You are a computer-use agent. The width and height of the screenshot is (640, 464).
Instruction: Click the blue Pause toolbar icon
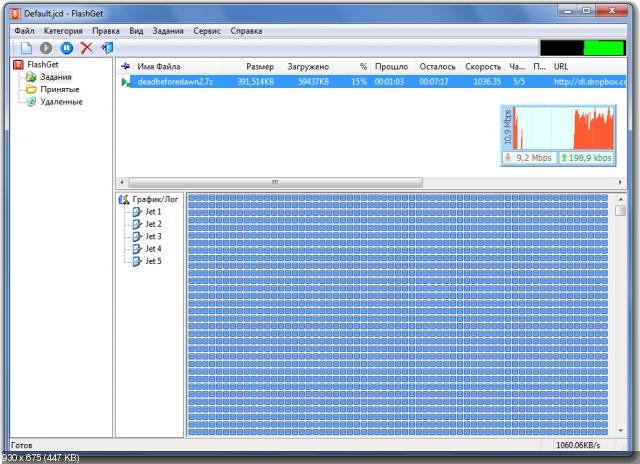67,48
